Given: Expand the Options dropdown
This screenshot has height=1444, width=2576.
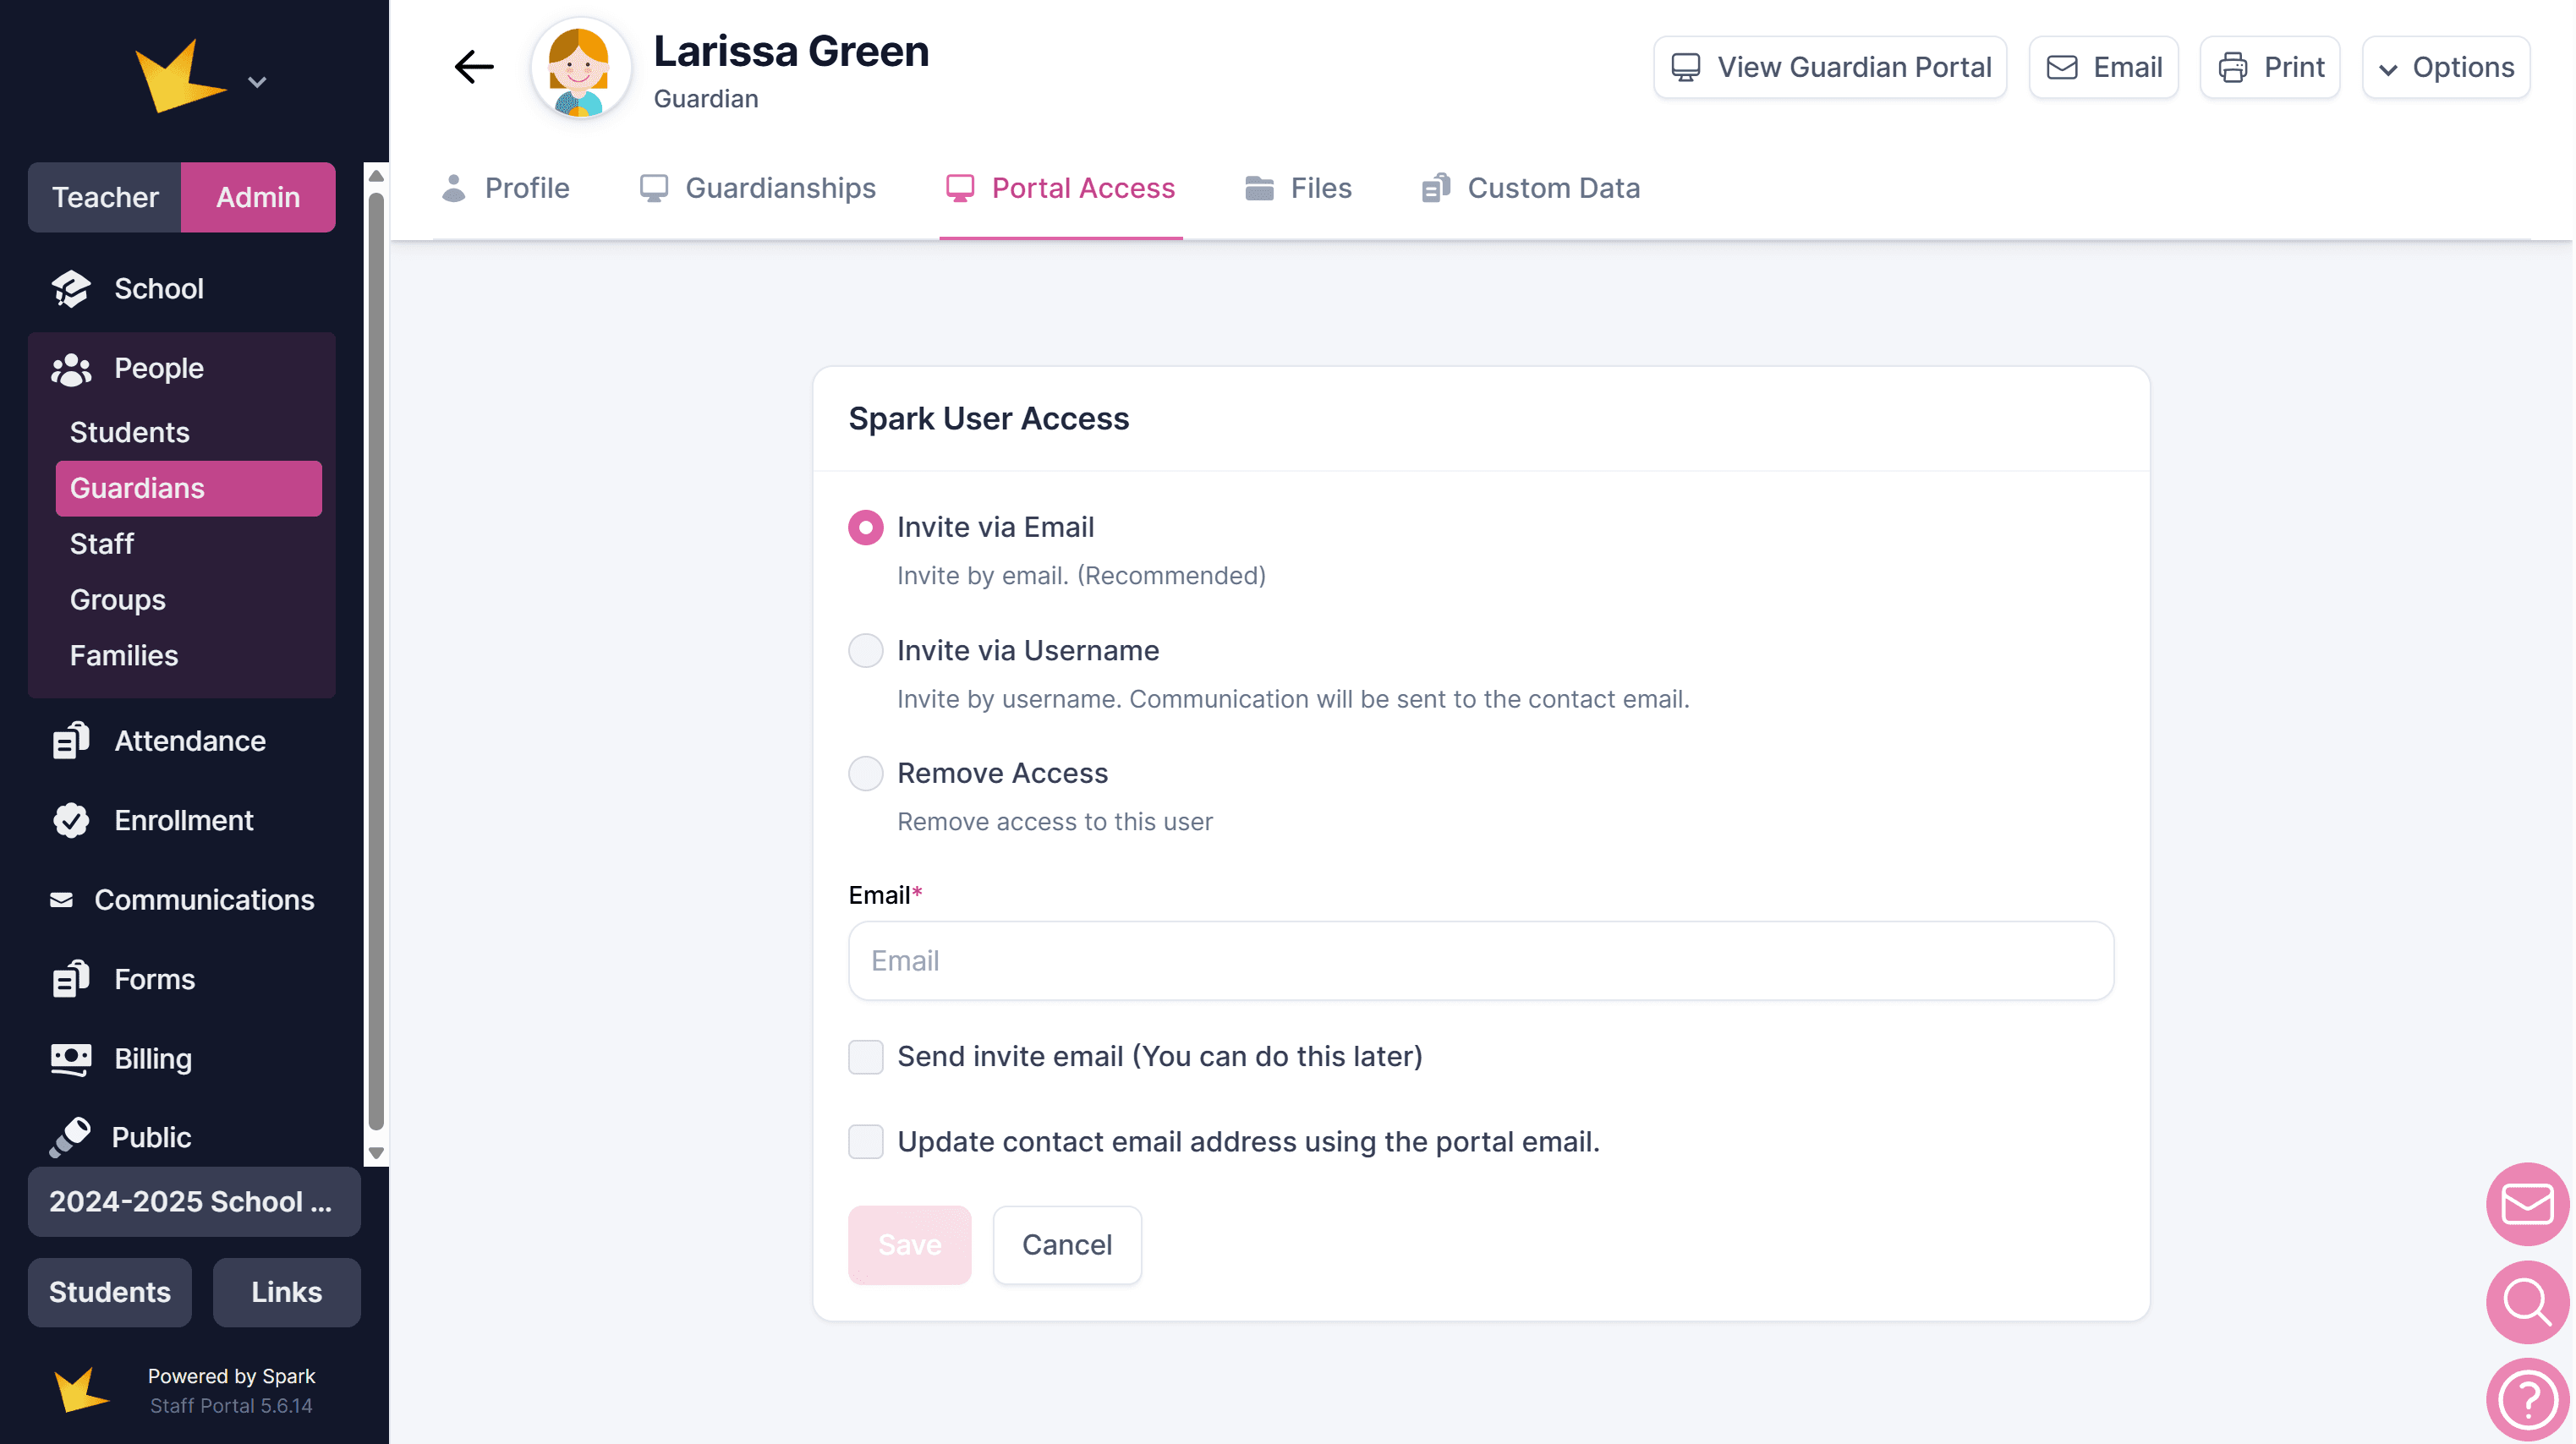Looking at the screenshot, I should pos(2446,67).
